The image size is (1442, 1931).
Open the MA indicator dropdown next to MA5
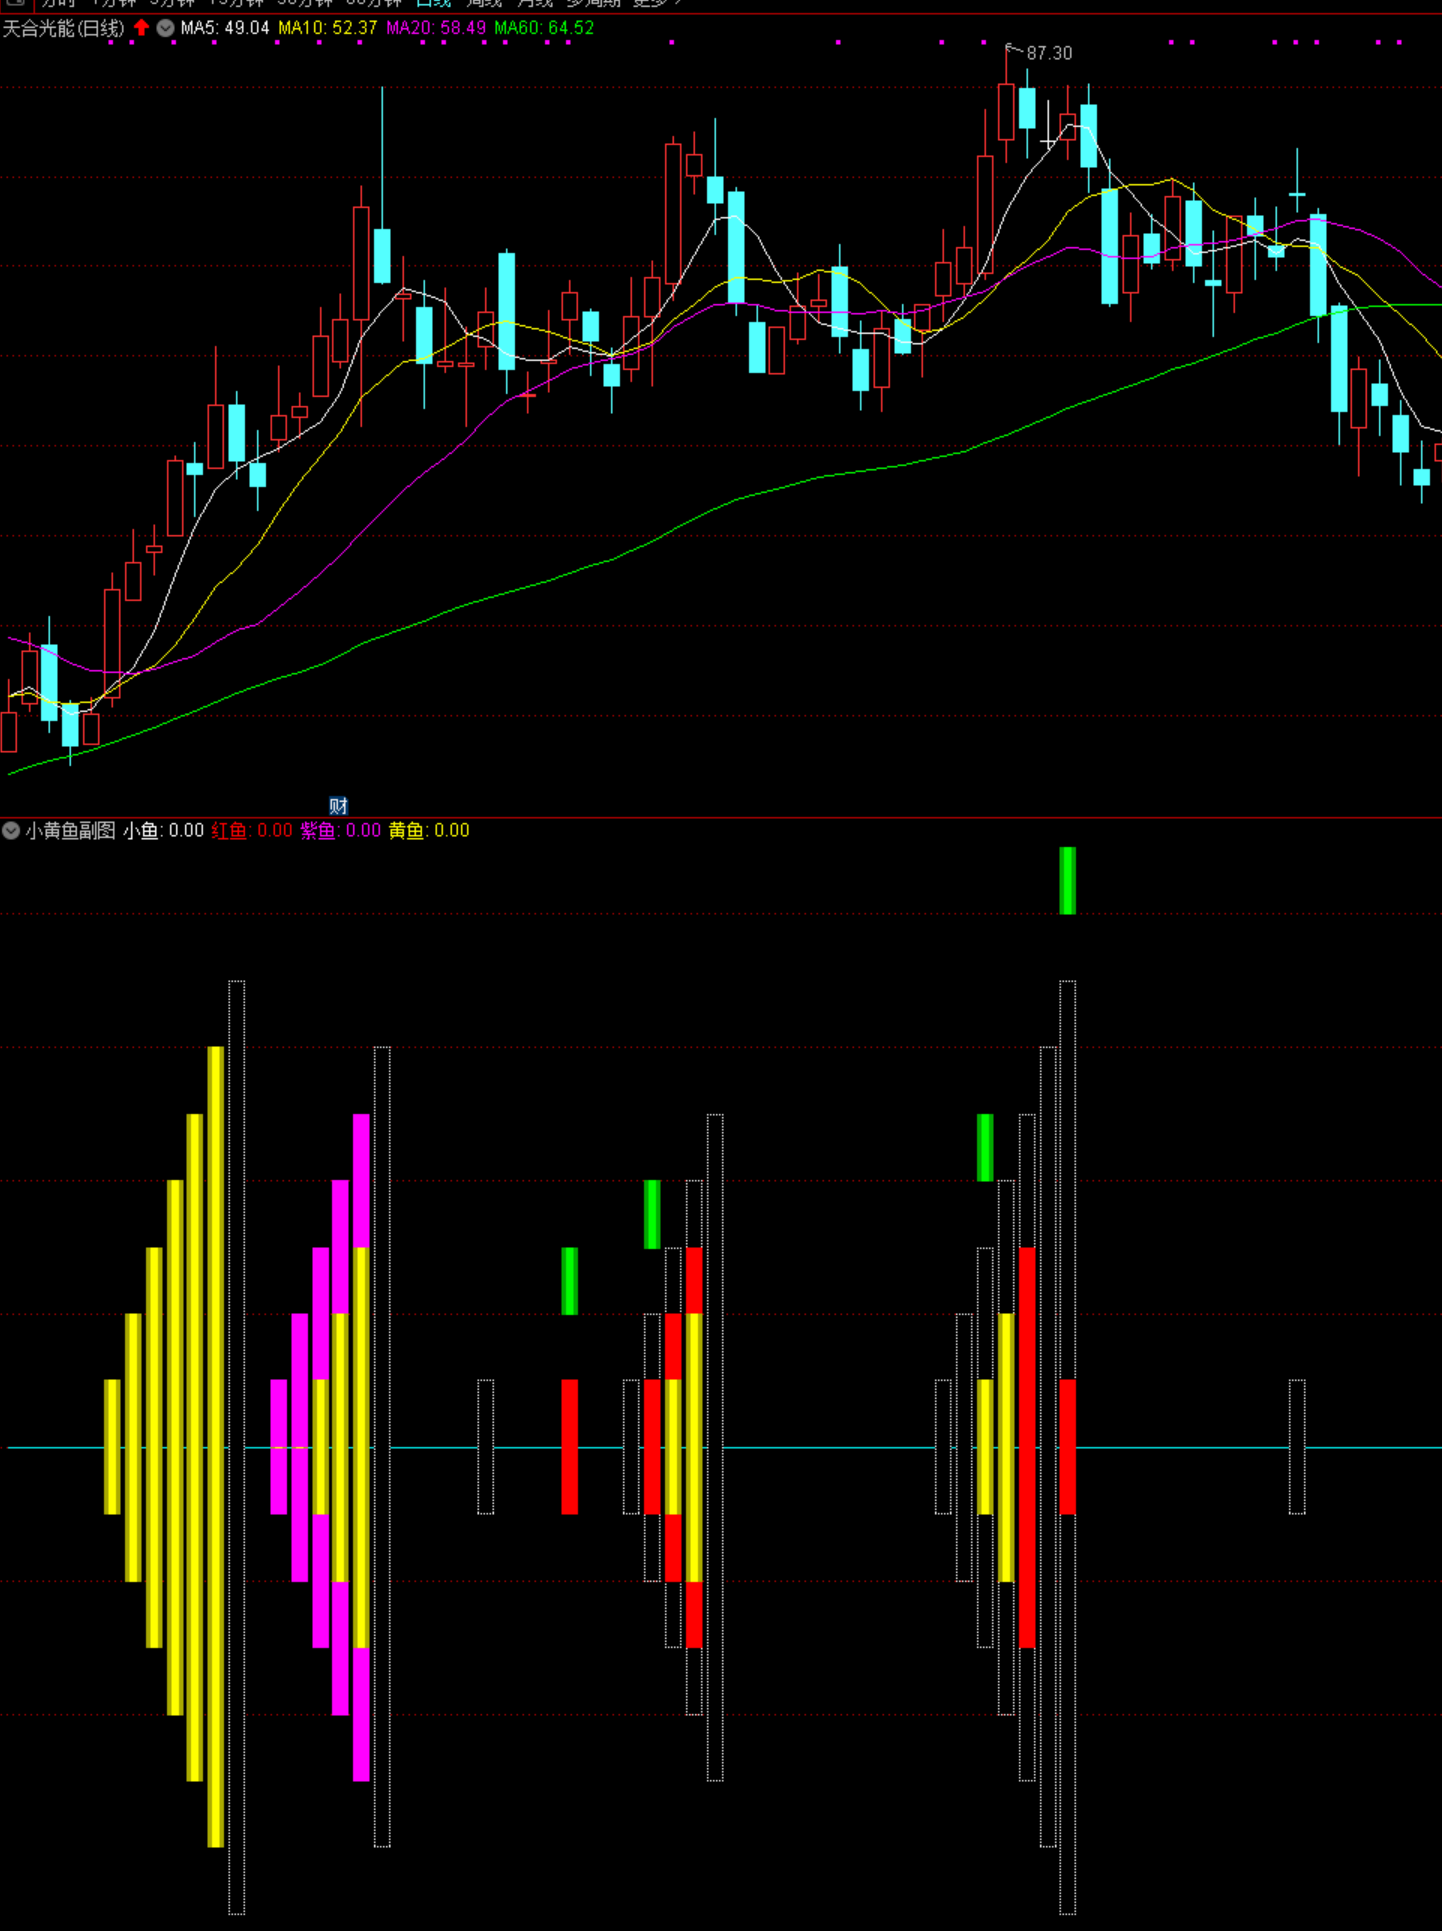pos(165,28)
